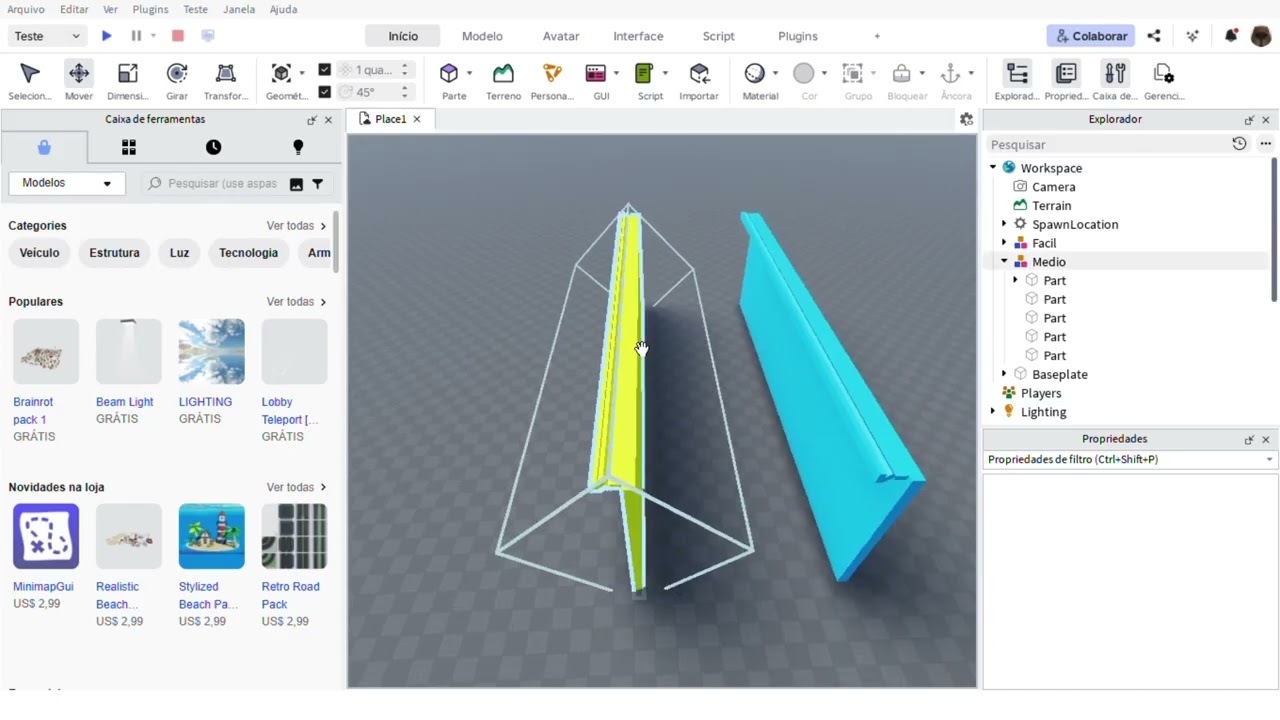The image size is (1280, 720).
Task: Toggle the Explorador panel
Action: click(x=1017, y=80)
